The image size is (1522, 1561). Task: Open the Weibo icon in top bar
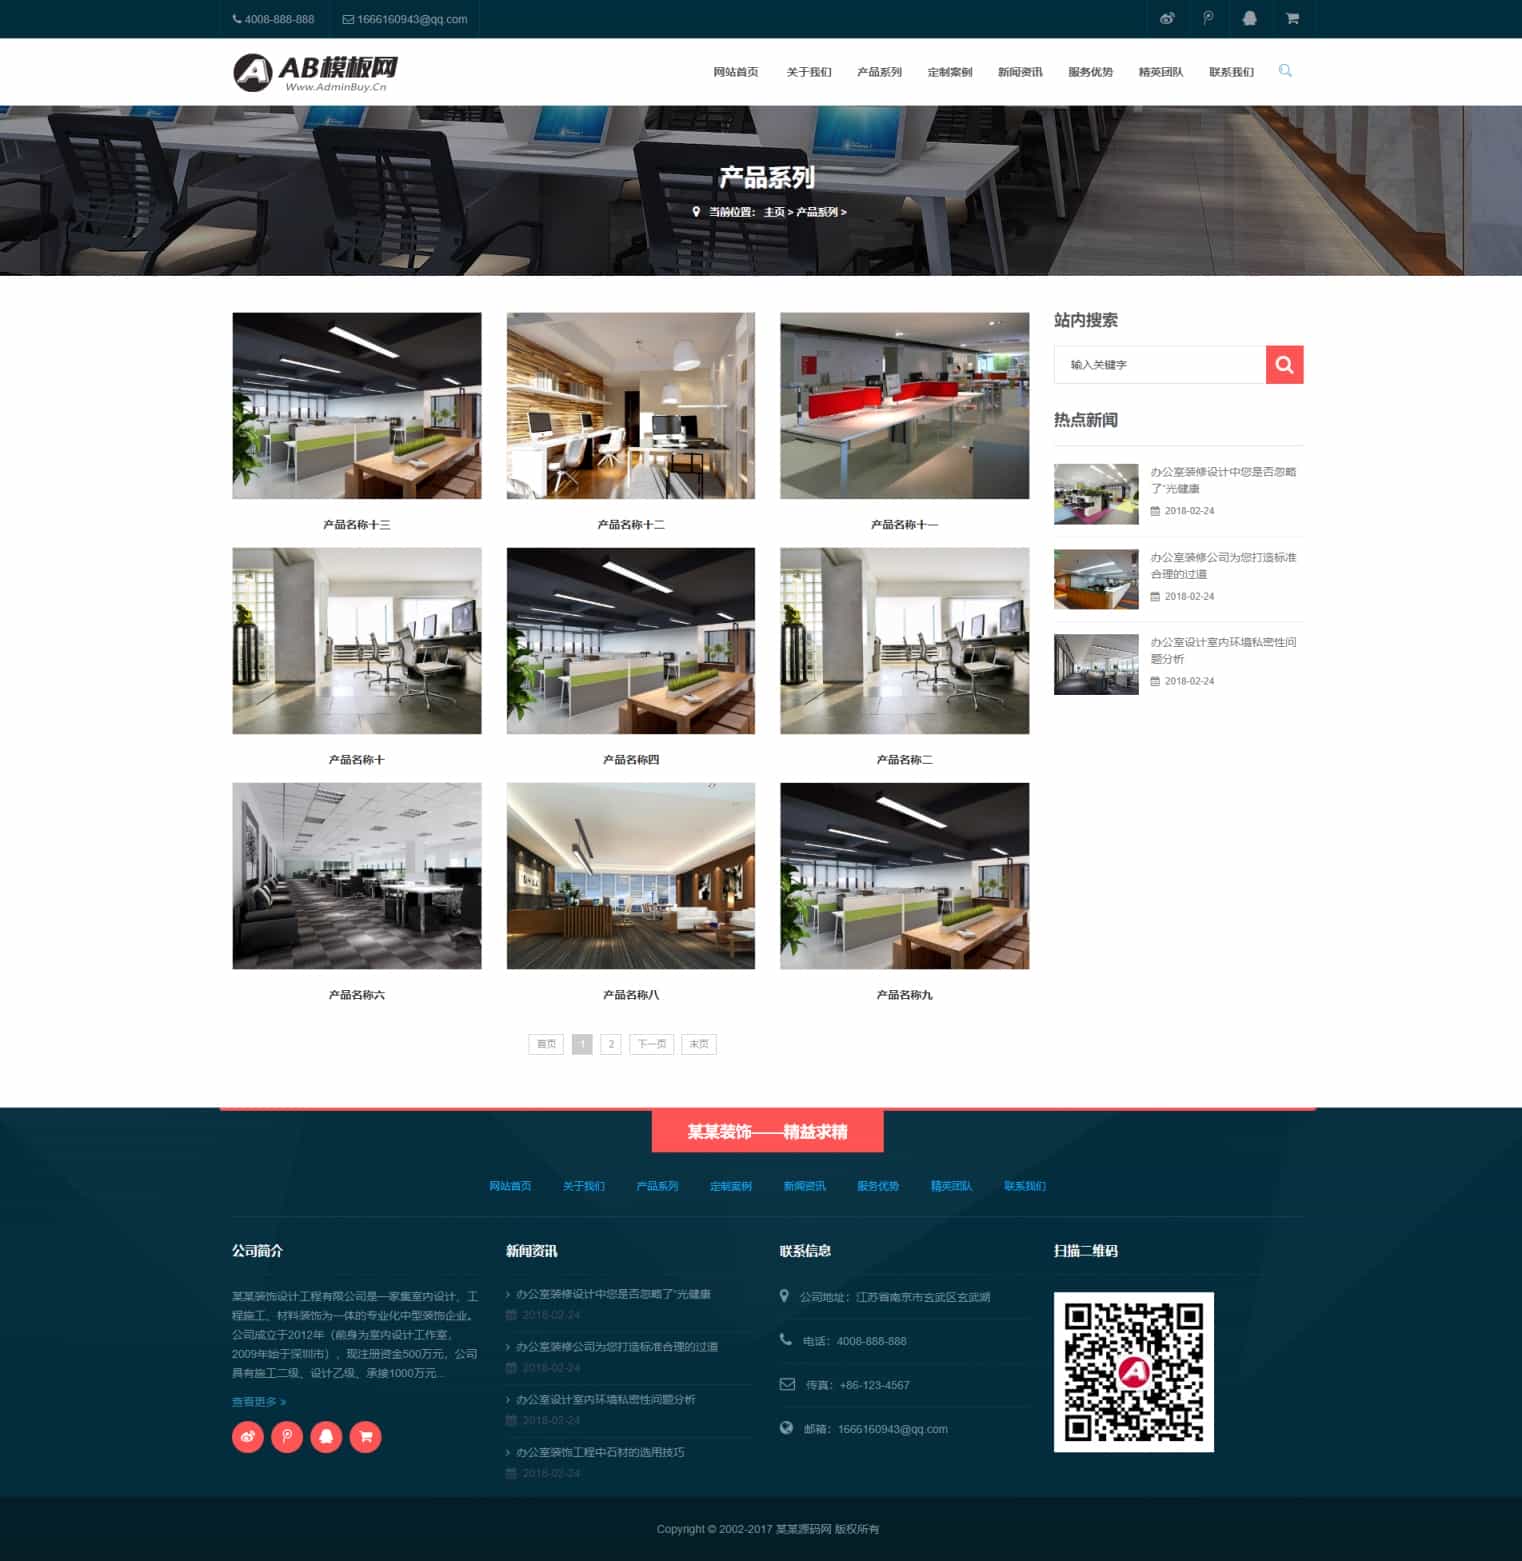tap(1166, 18)
